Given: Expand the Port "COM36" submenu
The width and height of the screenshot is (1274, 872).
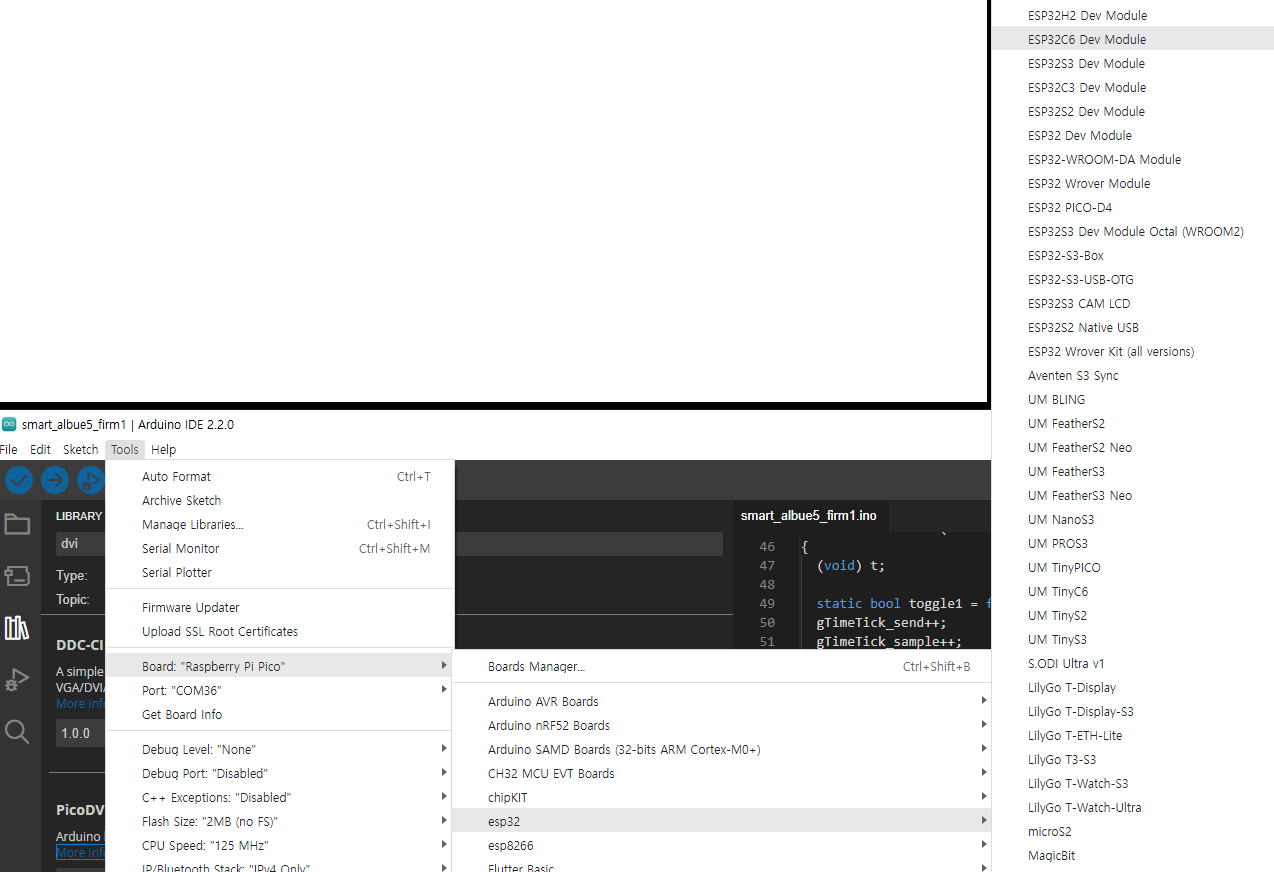Looking at the screenshot, I should (280, 691).
